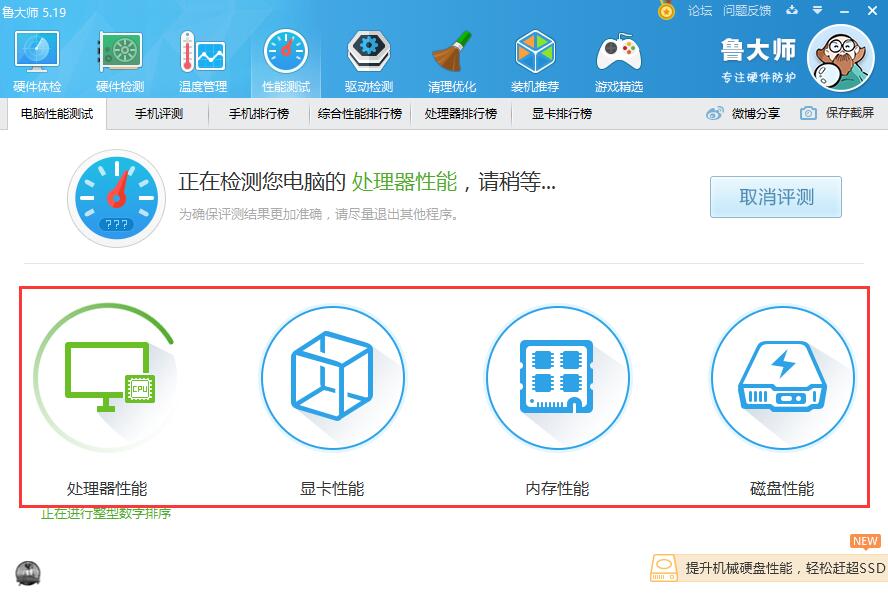This screenshot has width=888, height=593.
Task: Click the 显卡性能 GPU test circle
Action: 333,378
